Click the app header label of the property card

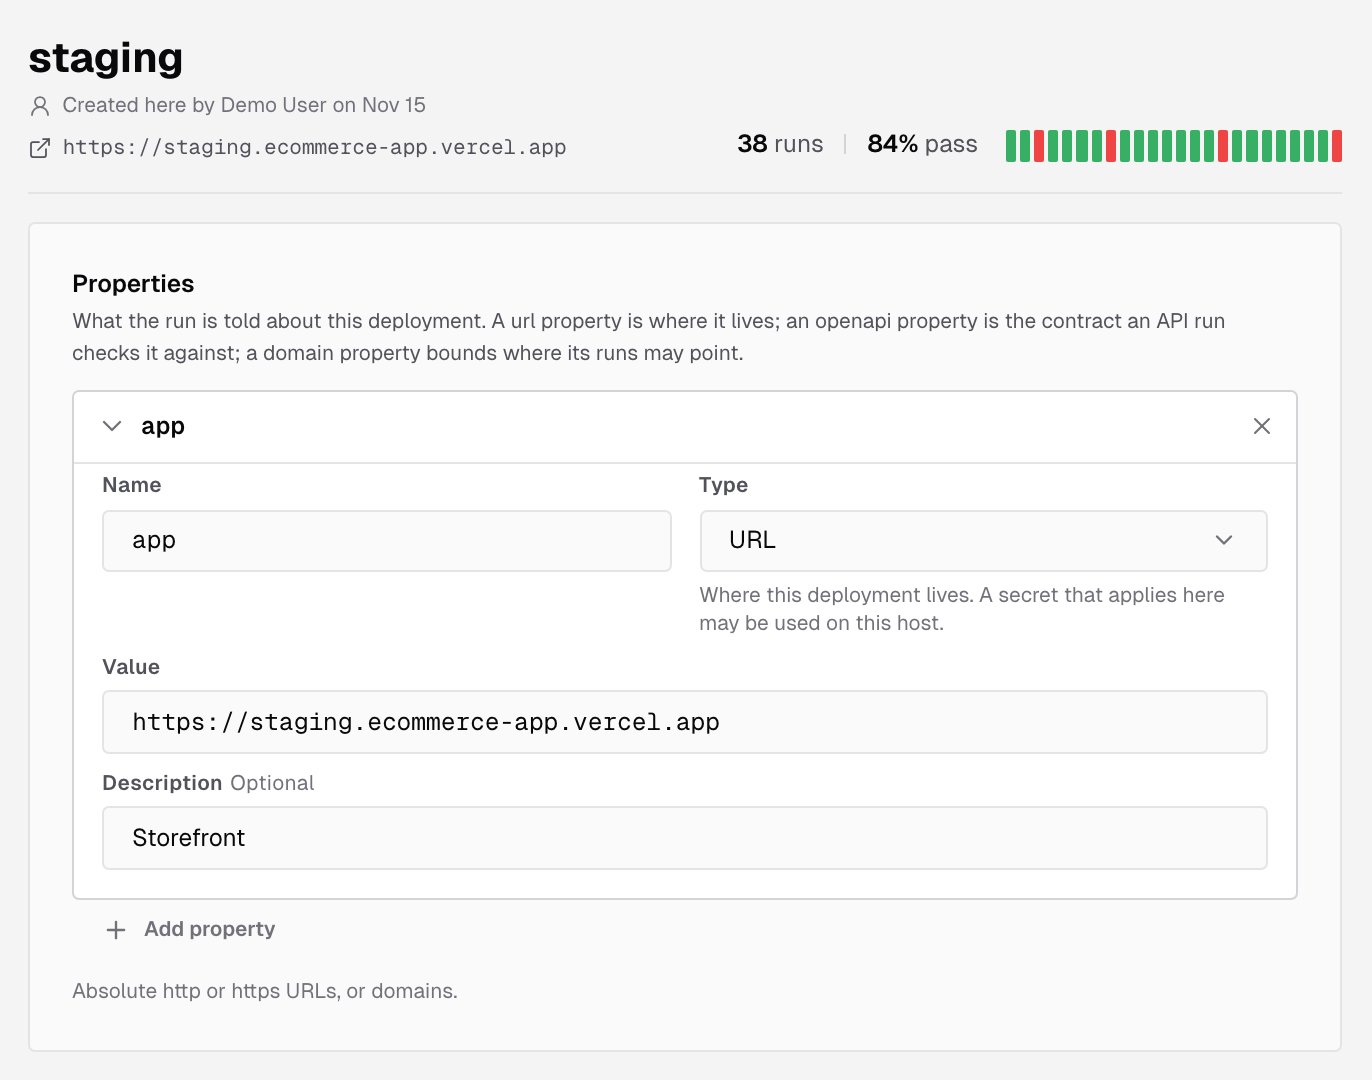[163, 426]
